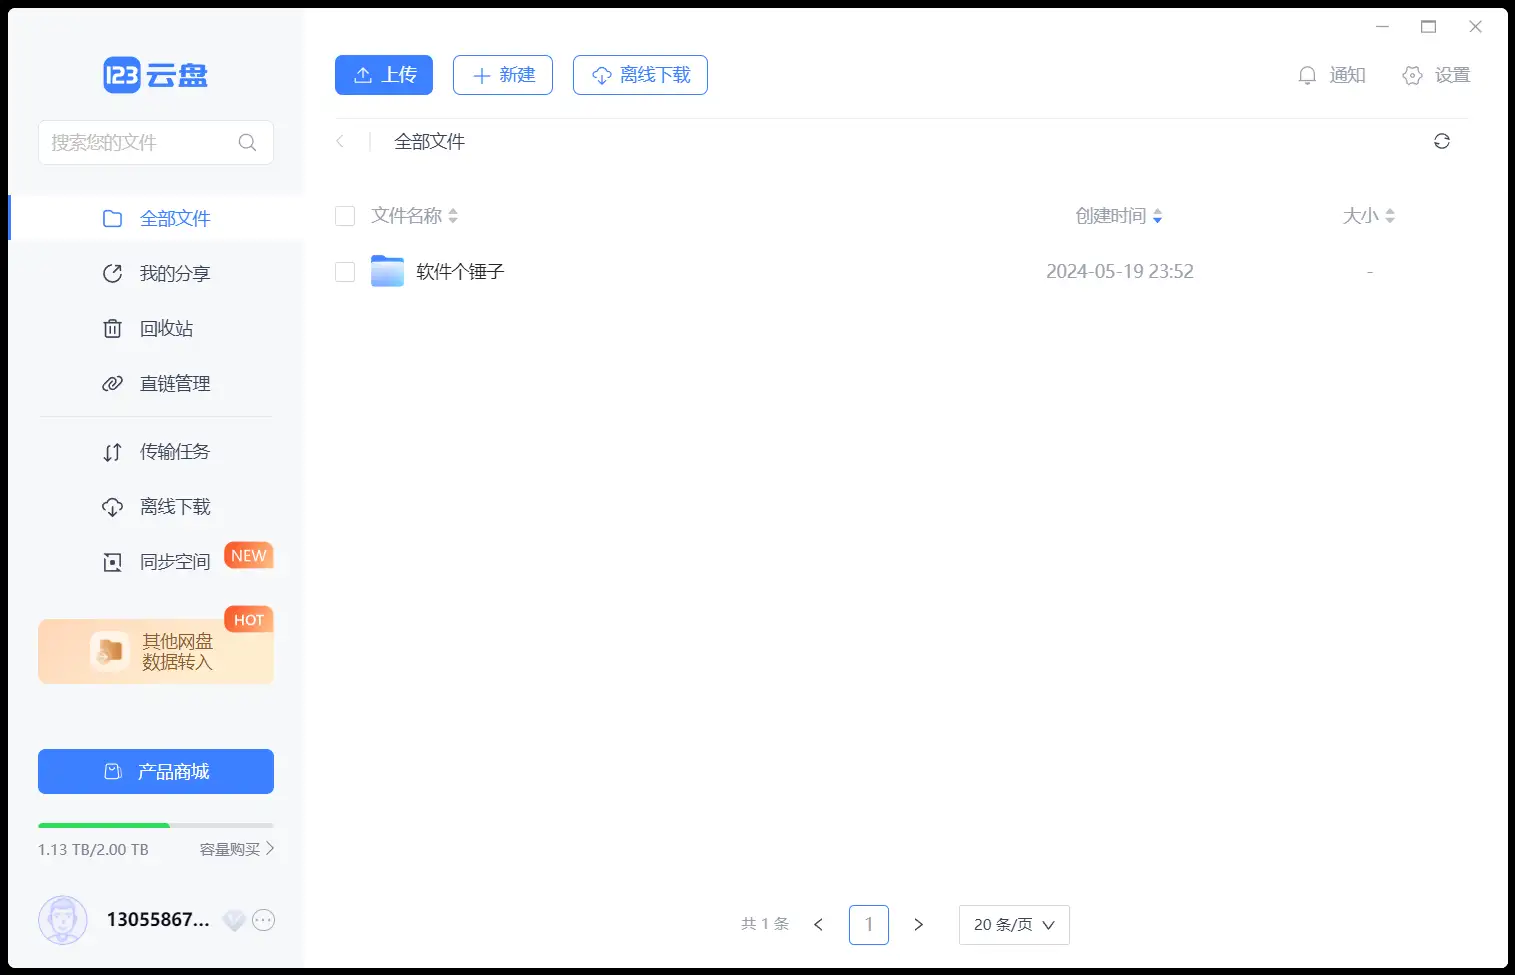1515x975 pixels.
Task: Open 离线下载 in sidebar
Action: pyautogui.click(x=156, y=507)
